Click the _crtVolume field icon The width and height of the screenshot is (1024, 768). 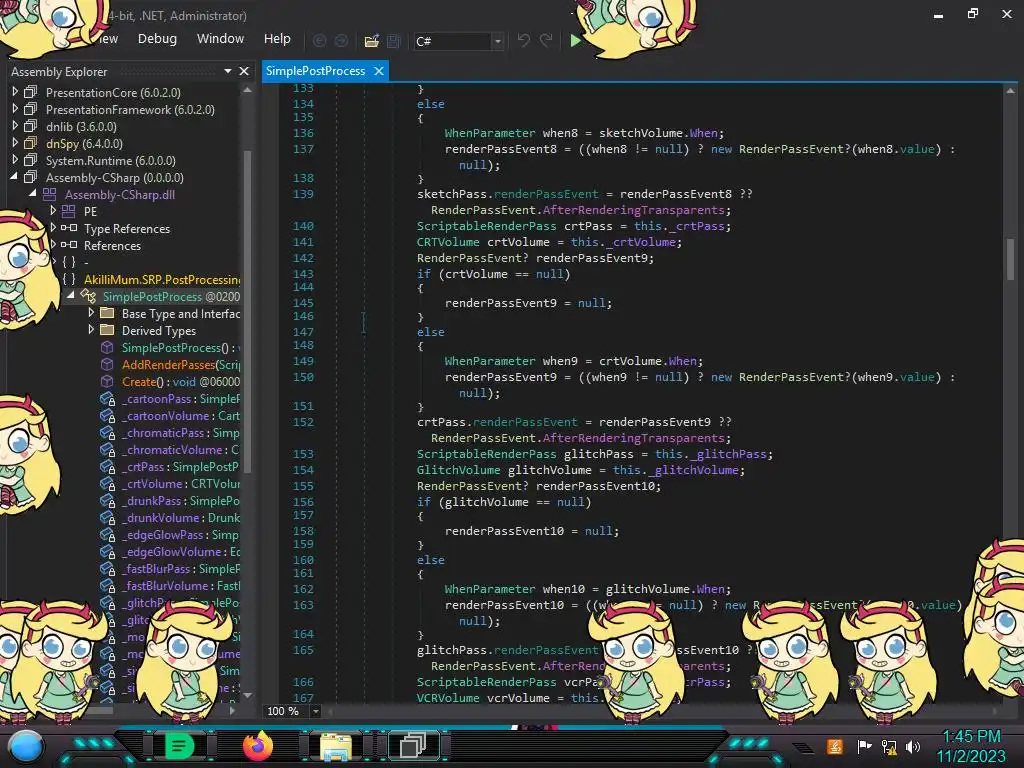tap(107, 484)
